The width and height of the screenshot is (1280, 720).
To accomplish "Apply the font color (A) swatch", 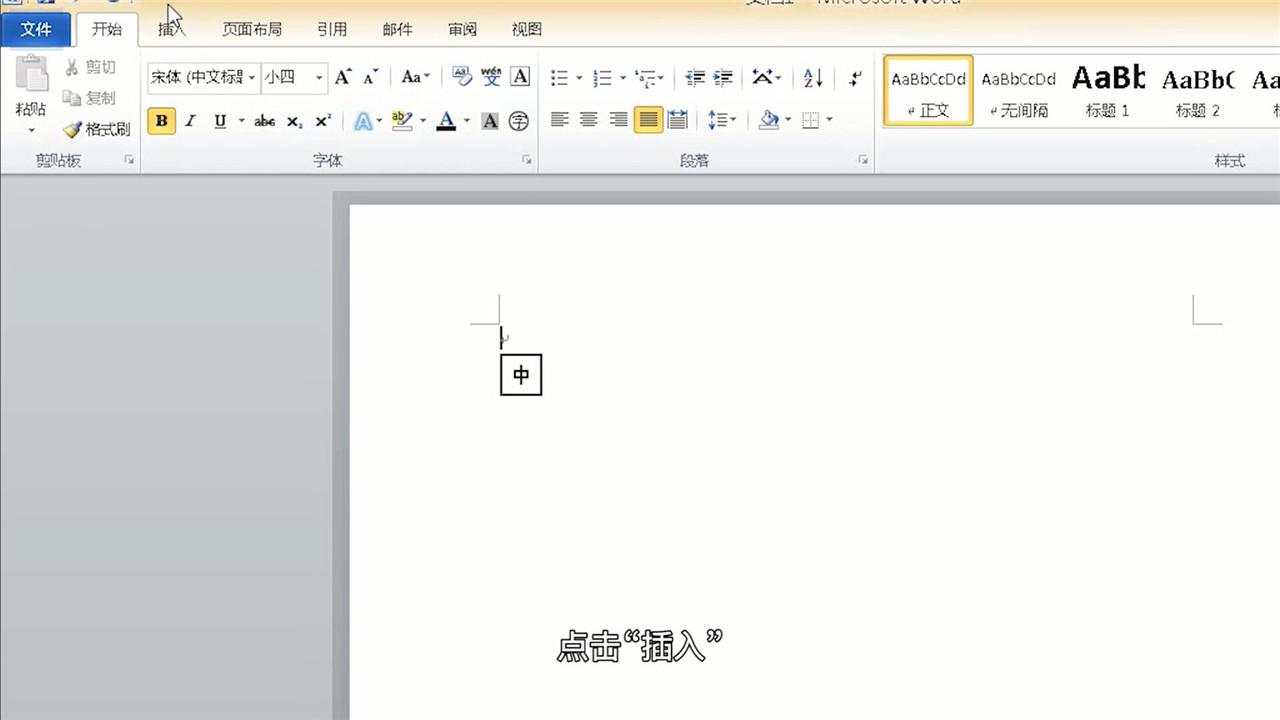I will 447,121.
